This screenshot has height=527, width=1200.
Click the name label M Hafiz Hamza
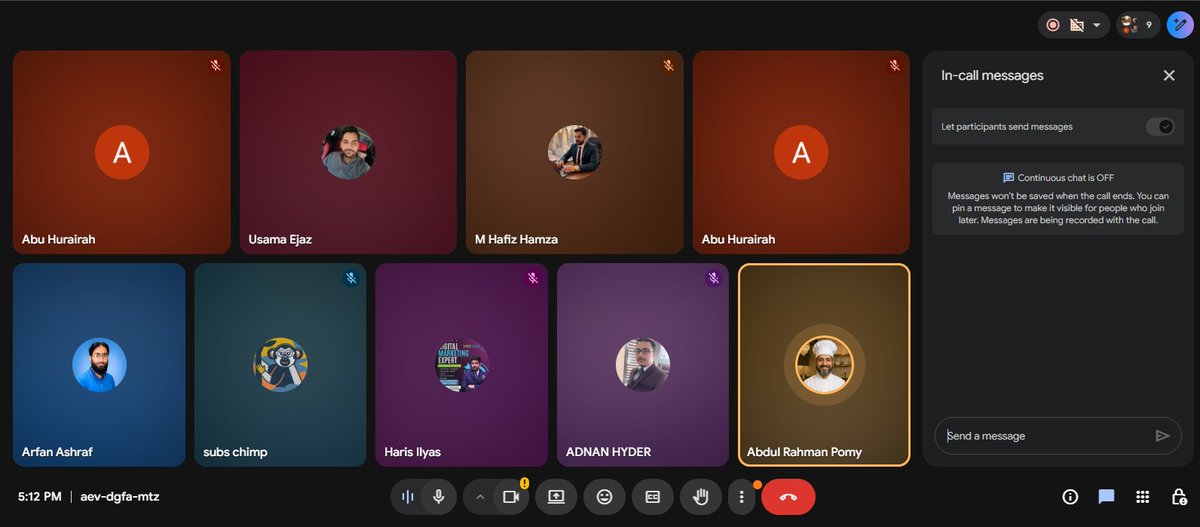point(516,240)
